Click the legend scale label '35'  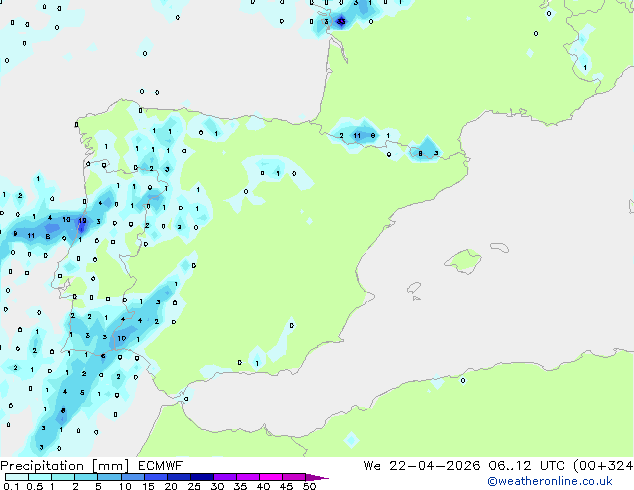[240, 486]
